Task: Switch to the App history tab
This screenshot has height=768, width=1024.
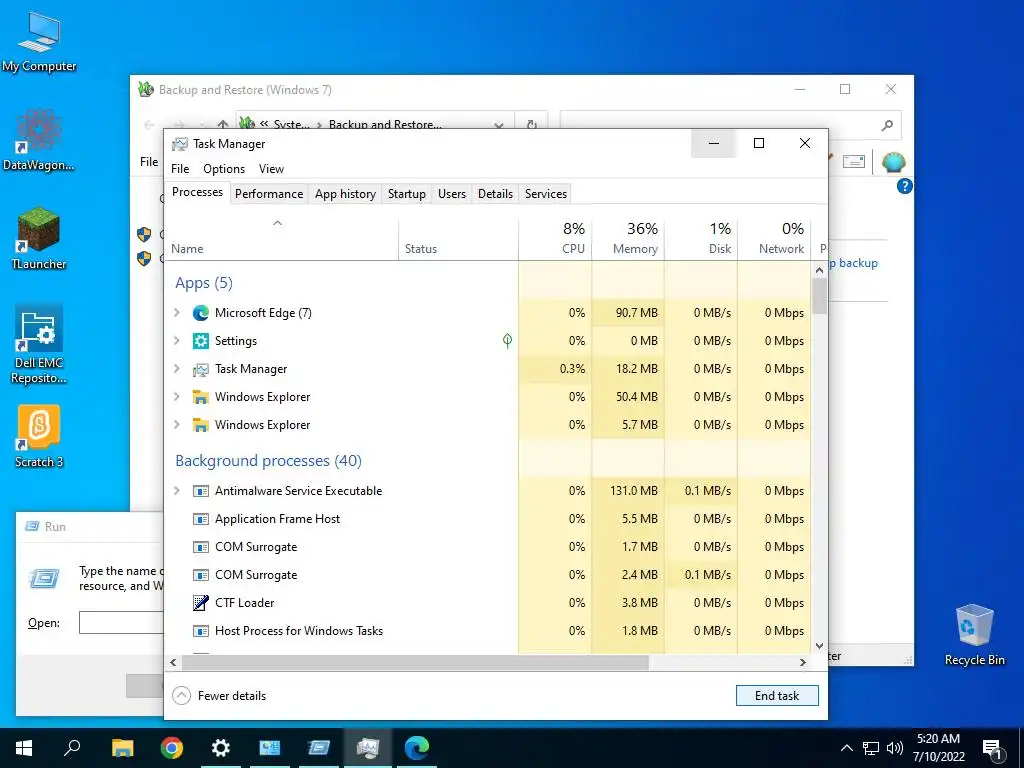Action: pos(345,194)
